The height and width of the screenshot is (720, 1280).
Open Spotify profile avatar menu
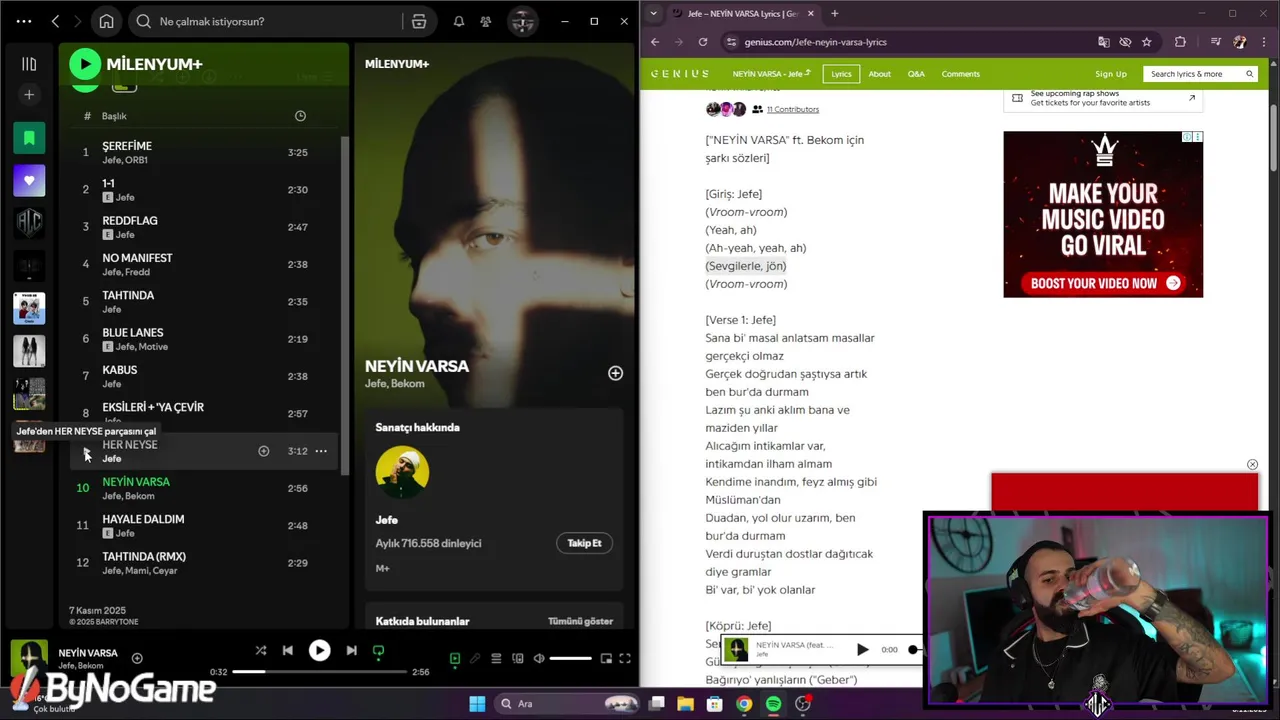522,21
